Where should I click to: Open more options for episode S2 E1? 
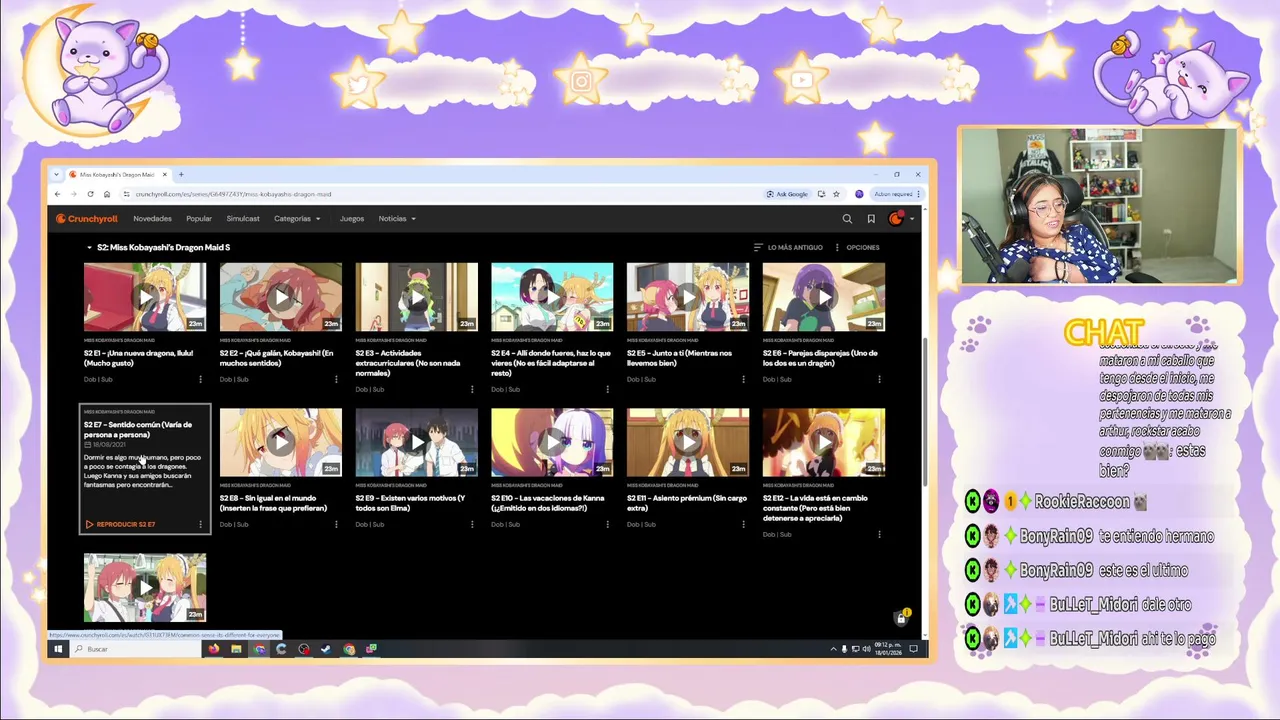[200, 379]
